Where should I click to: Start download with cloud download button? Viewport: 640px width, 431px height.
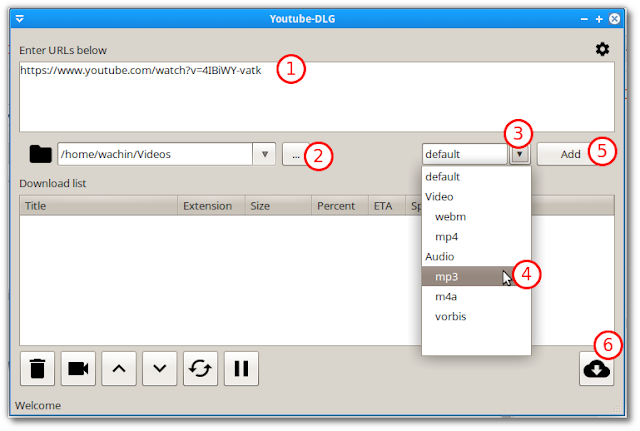(x=596, y=369)
